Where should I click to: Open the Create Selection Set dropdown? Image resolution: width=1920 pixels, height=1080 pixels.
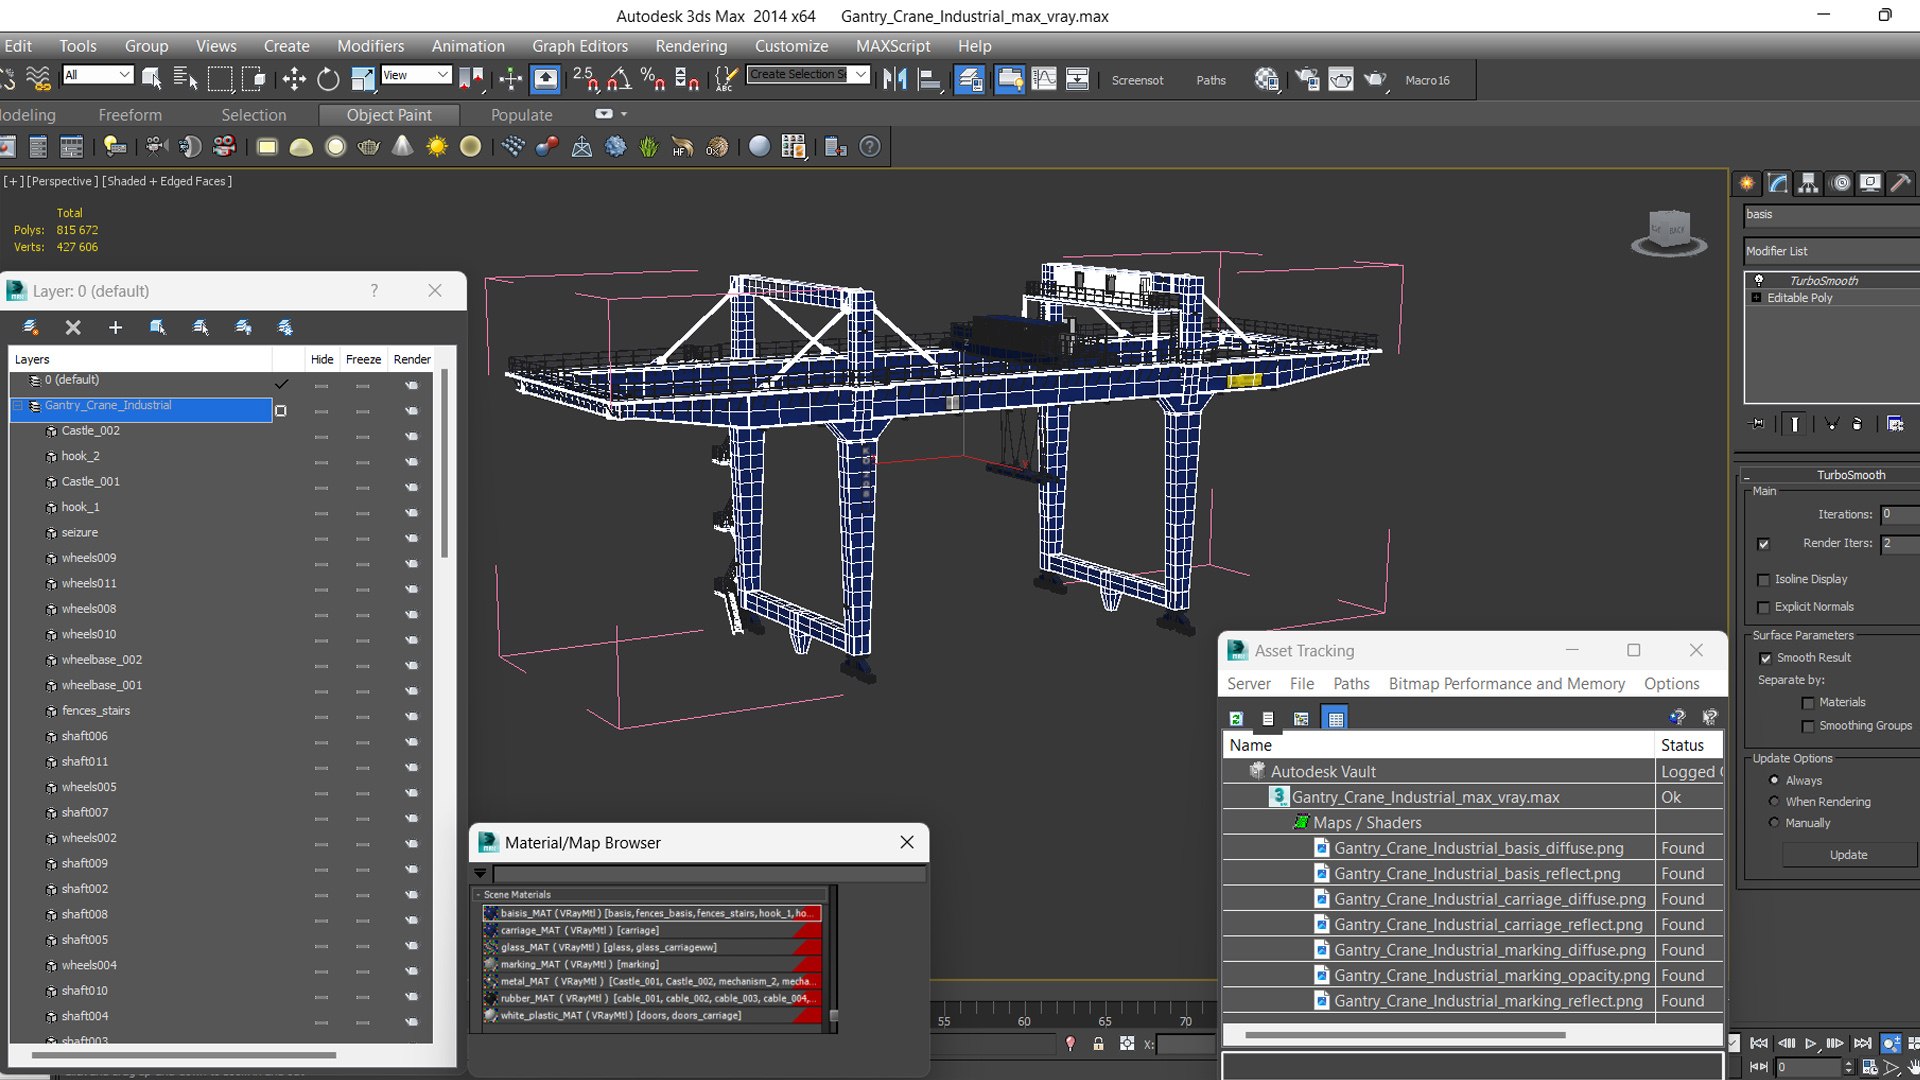point(808,75)
